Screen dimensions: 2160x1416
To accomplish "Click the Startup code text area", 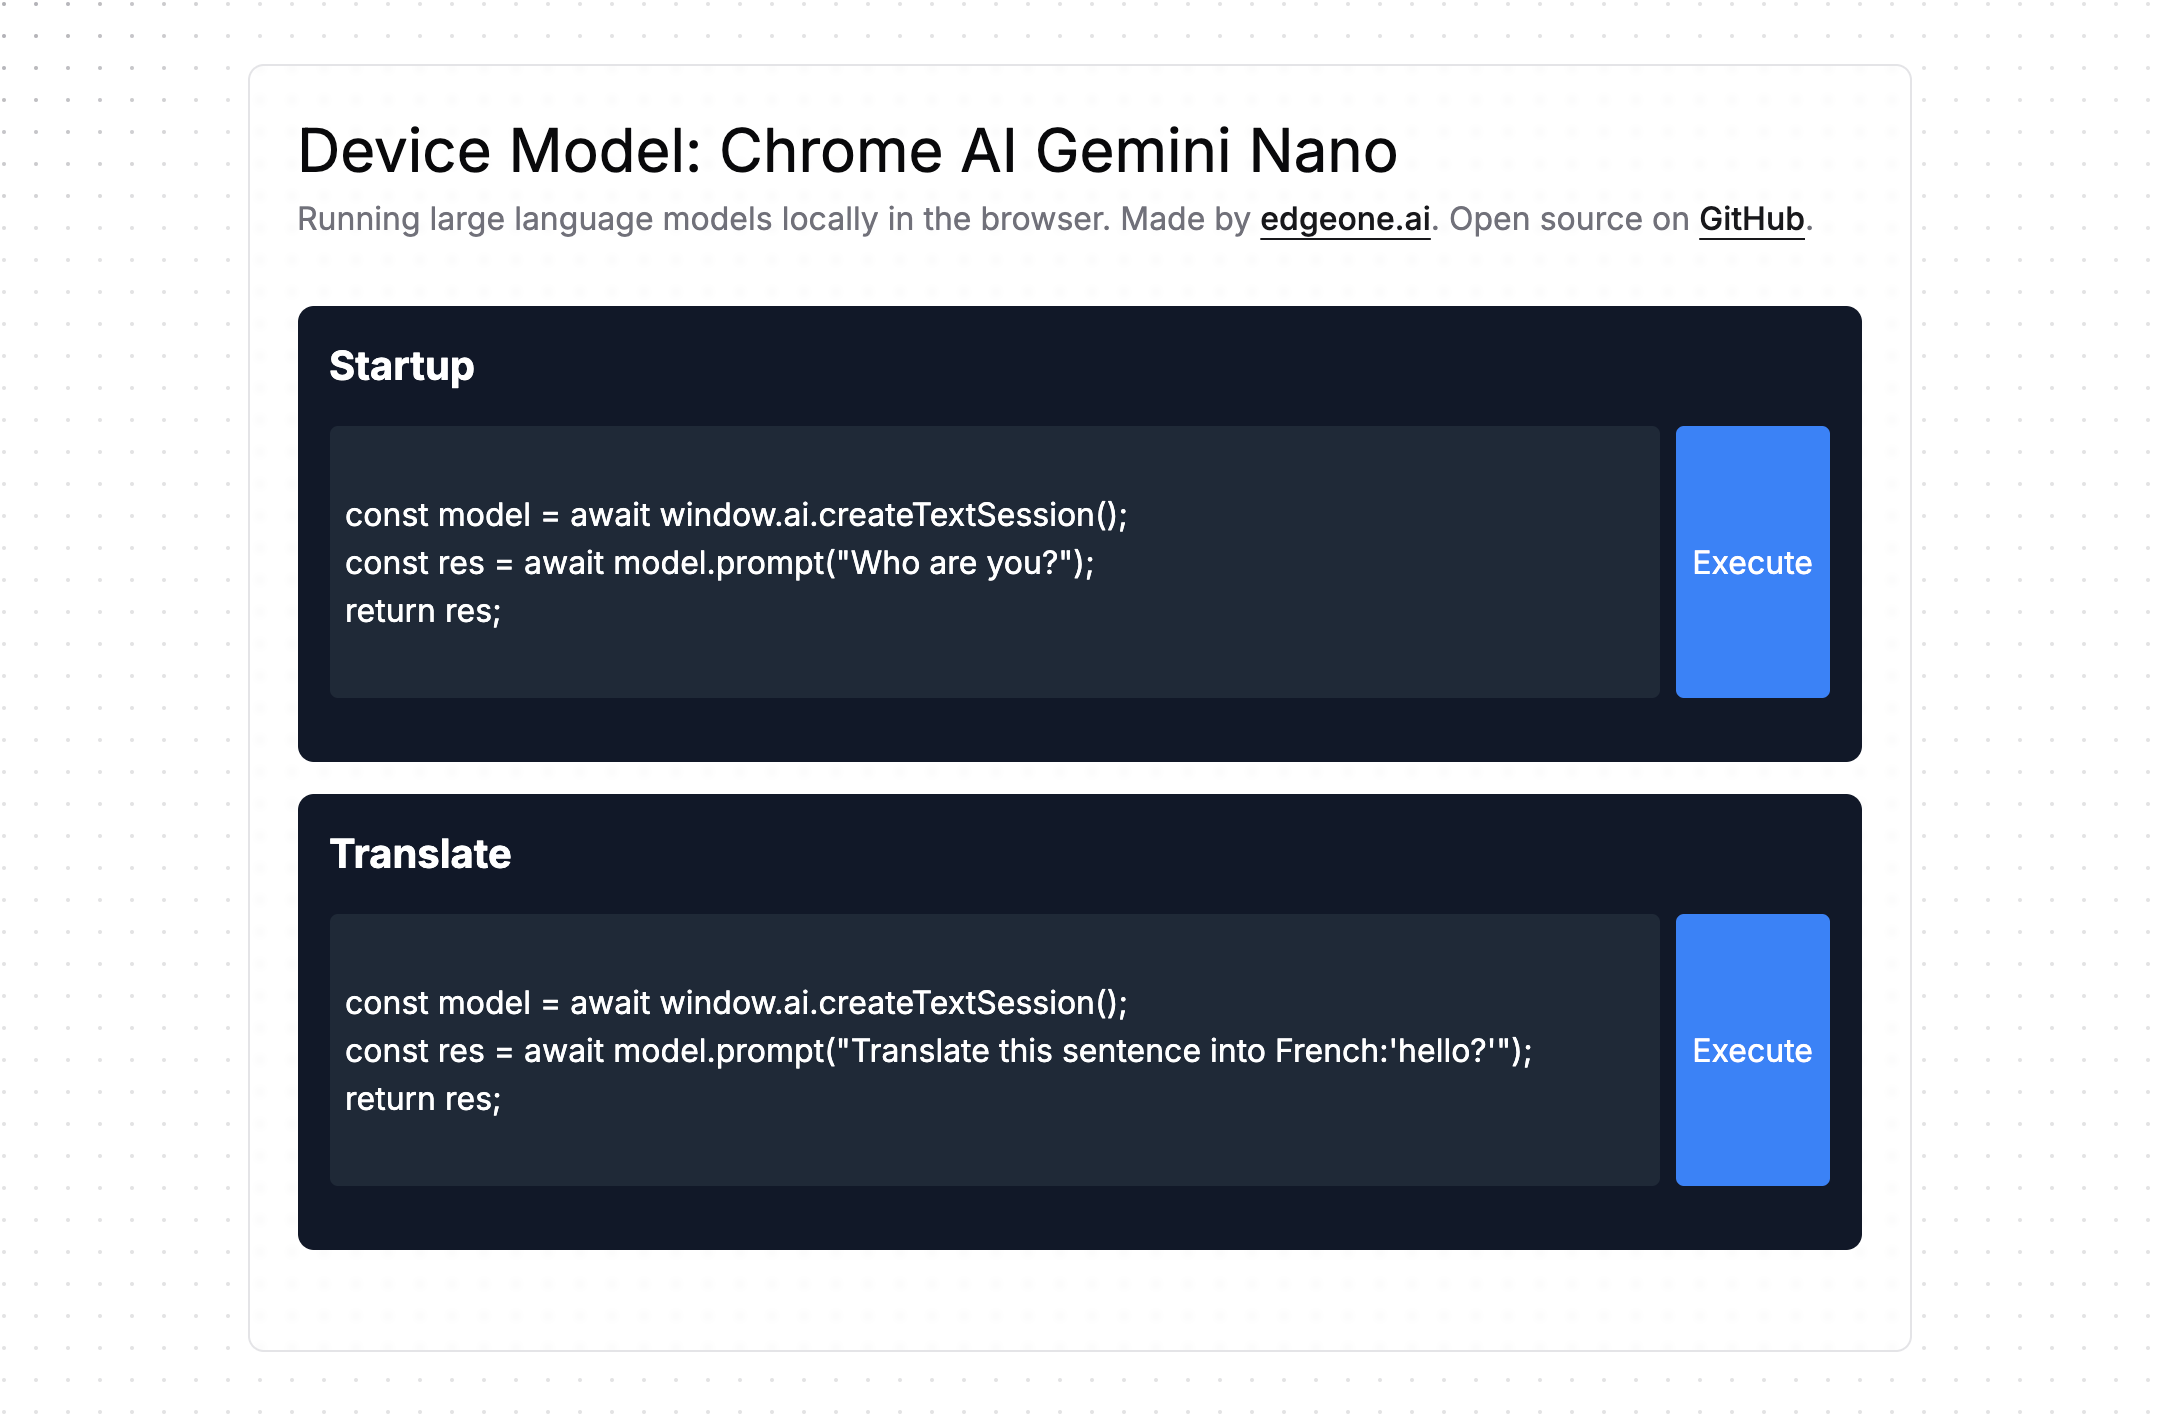I will [994, 562].
